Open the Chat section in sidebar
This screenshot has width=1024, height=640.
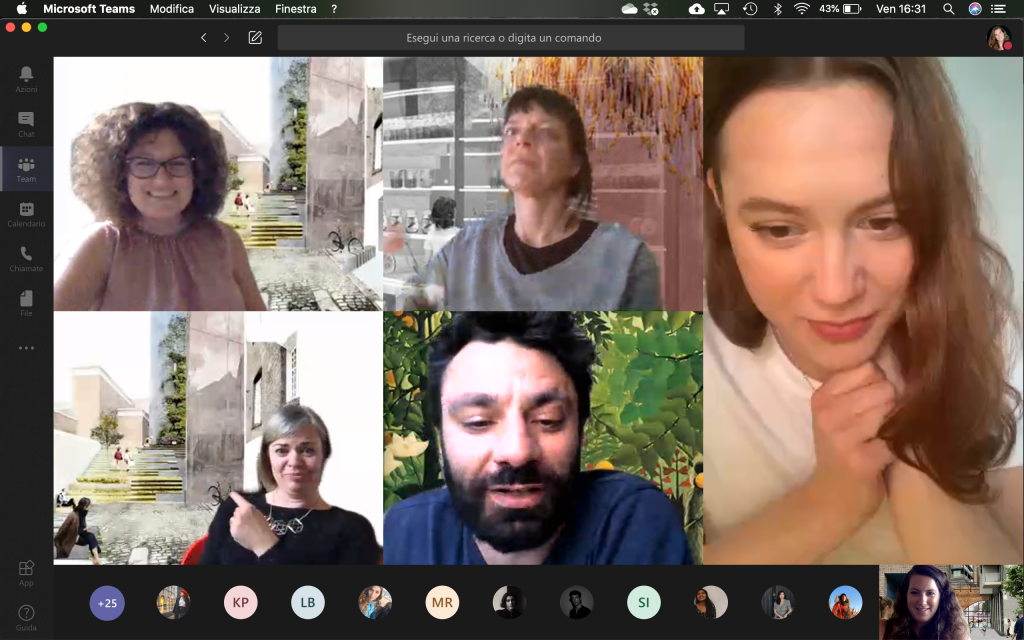26,123
